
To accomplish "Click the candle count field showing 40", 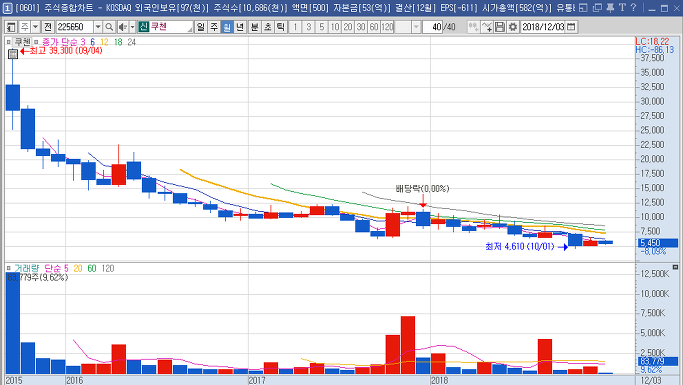I will click(x=433, y=27).
